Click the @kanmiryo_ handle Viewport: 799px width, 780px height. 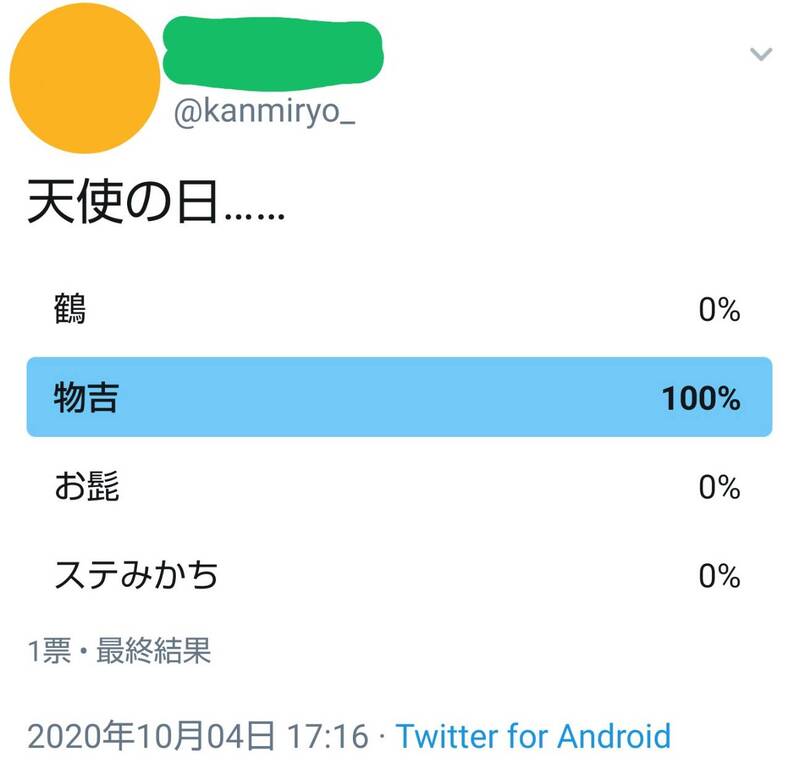tap(265, 115)
